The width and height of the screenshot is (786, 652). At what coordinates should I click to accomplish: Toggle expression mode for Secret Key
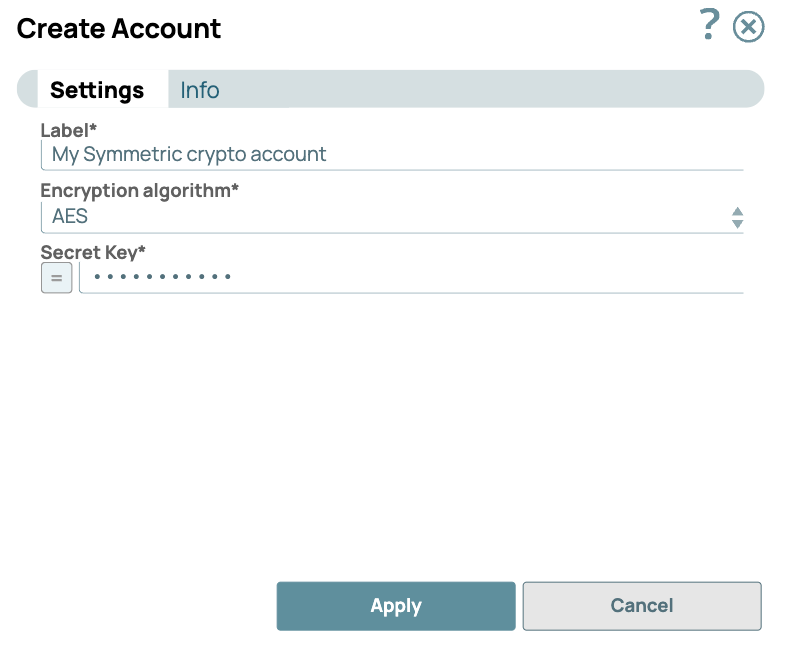tap(56, 277)
